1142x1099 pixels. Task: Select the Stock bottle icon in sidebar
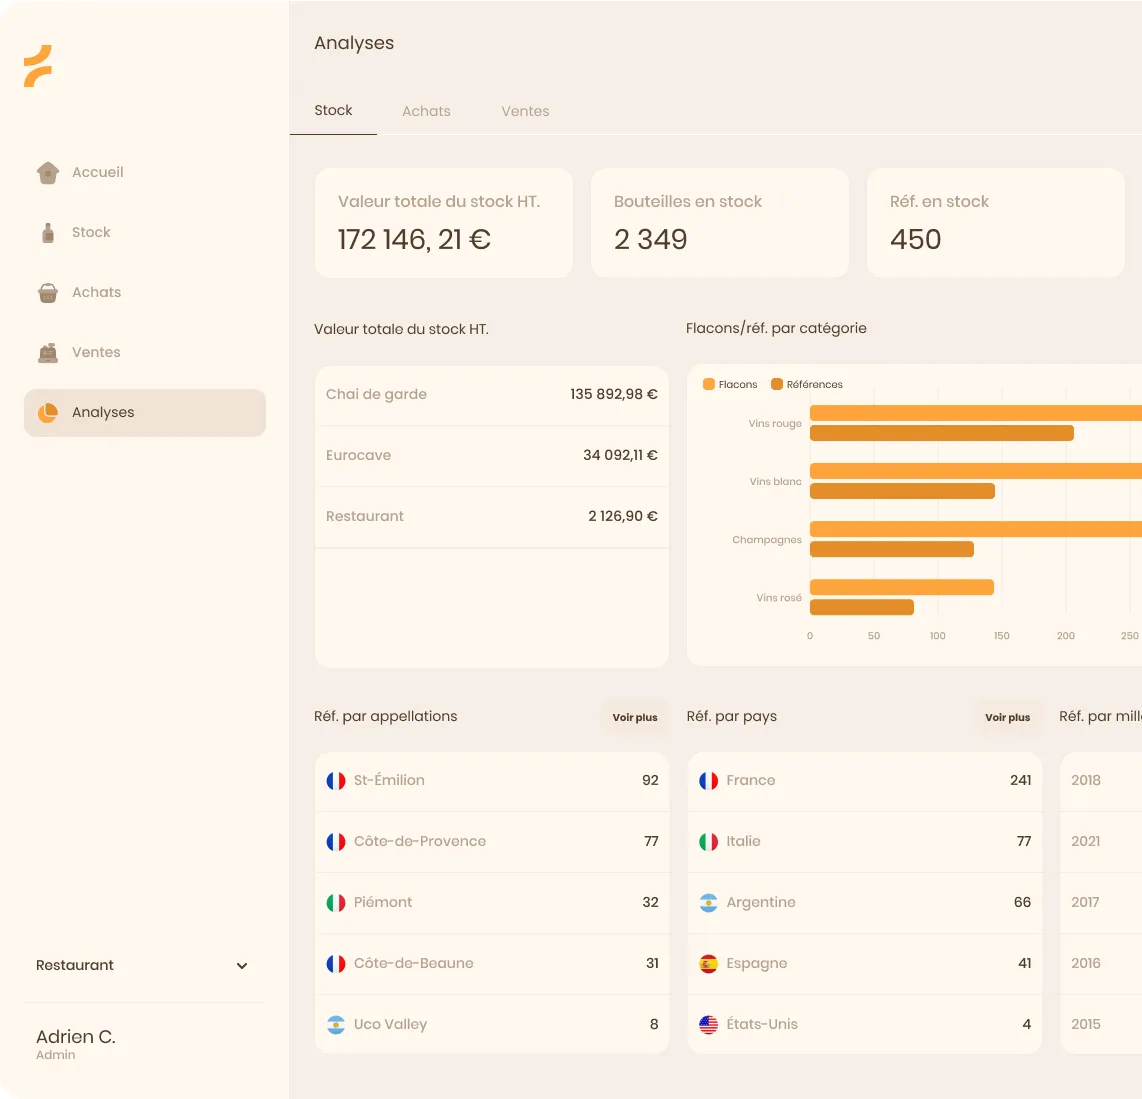point(48,233)
